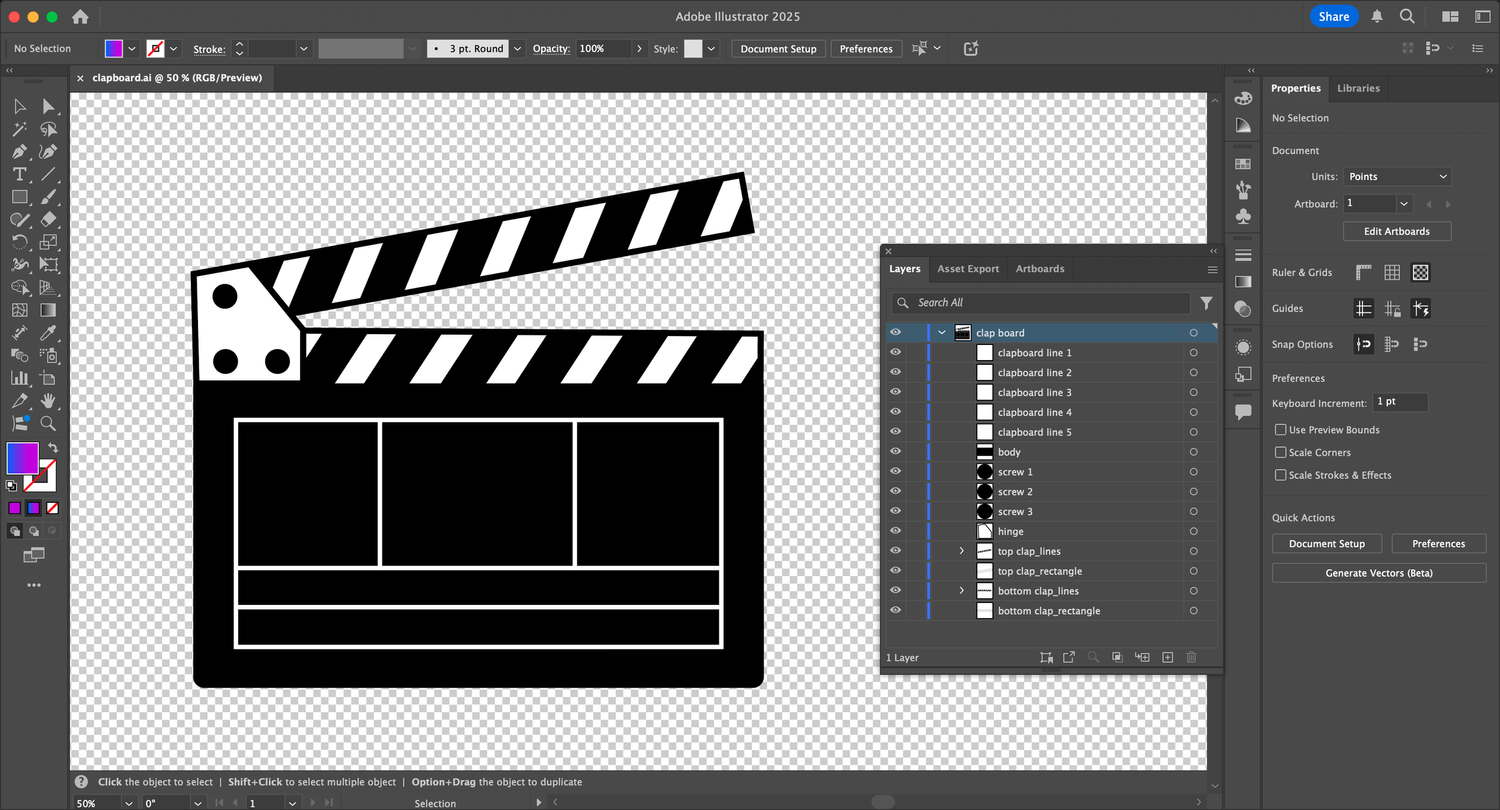The width and height of the screenshot is (1500, 810).
Task: Select the Column Graph tool
Action: (19, 378)
